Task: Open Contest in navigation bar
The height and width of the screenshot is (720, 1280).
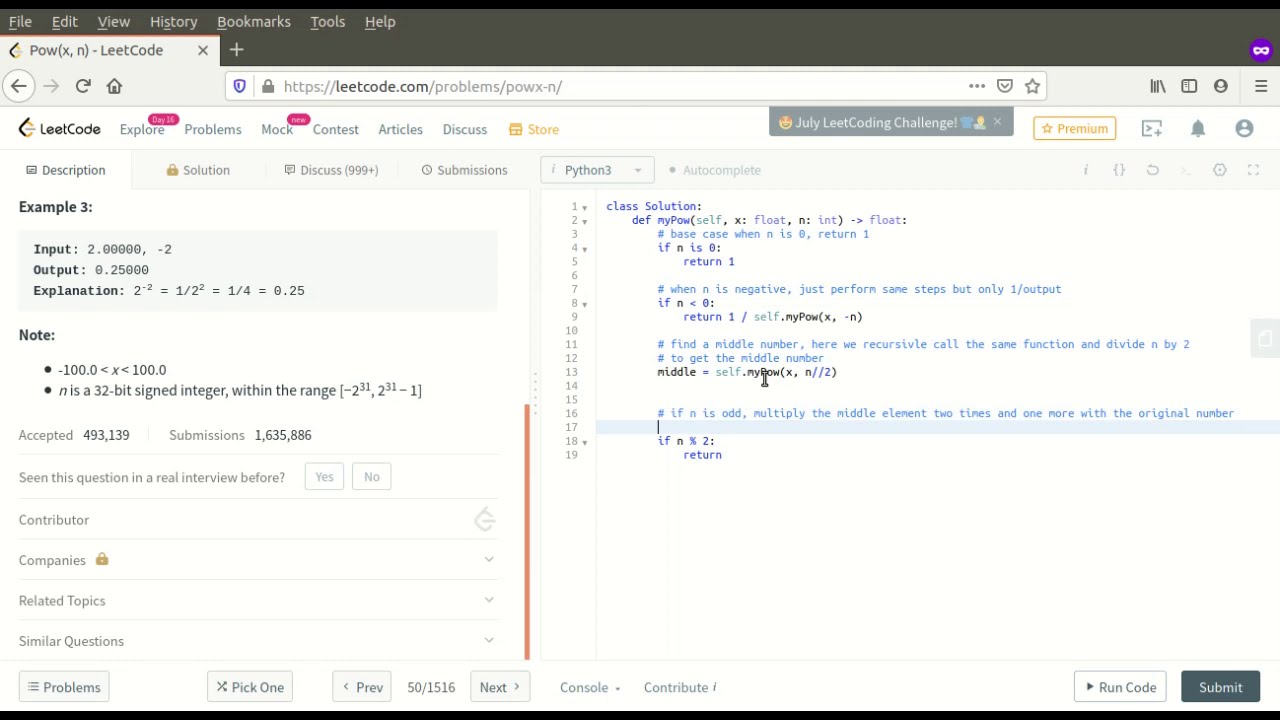Action: pyautogui.click(x=335, y=129)
